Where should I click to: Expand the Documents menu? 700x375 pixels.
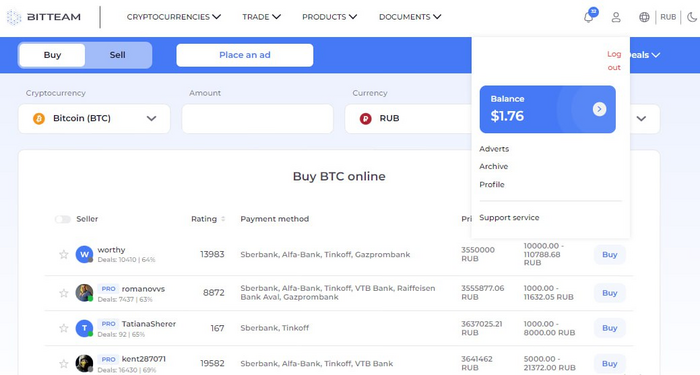410,17
